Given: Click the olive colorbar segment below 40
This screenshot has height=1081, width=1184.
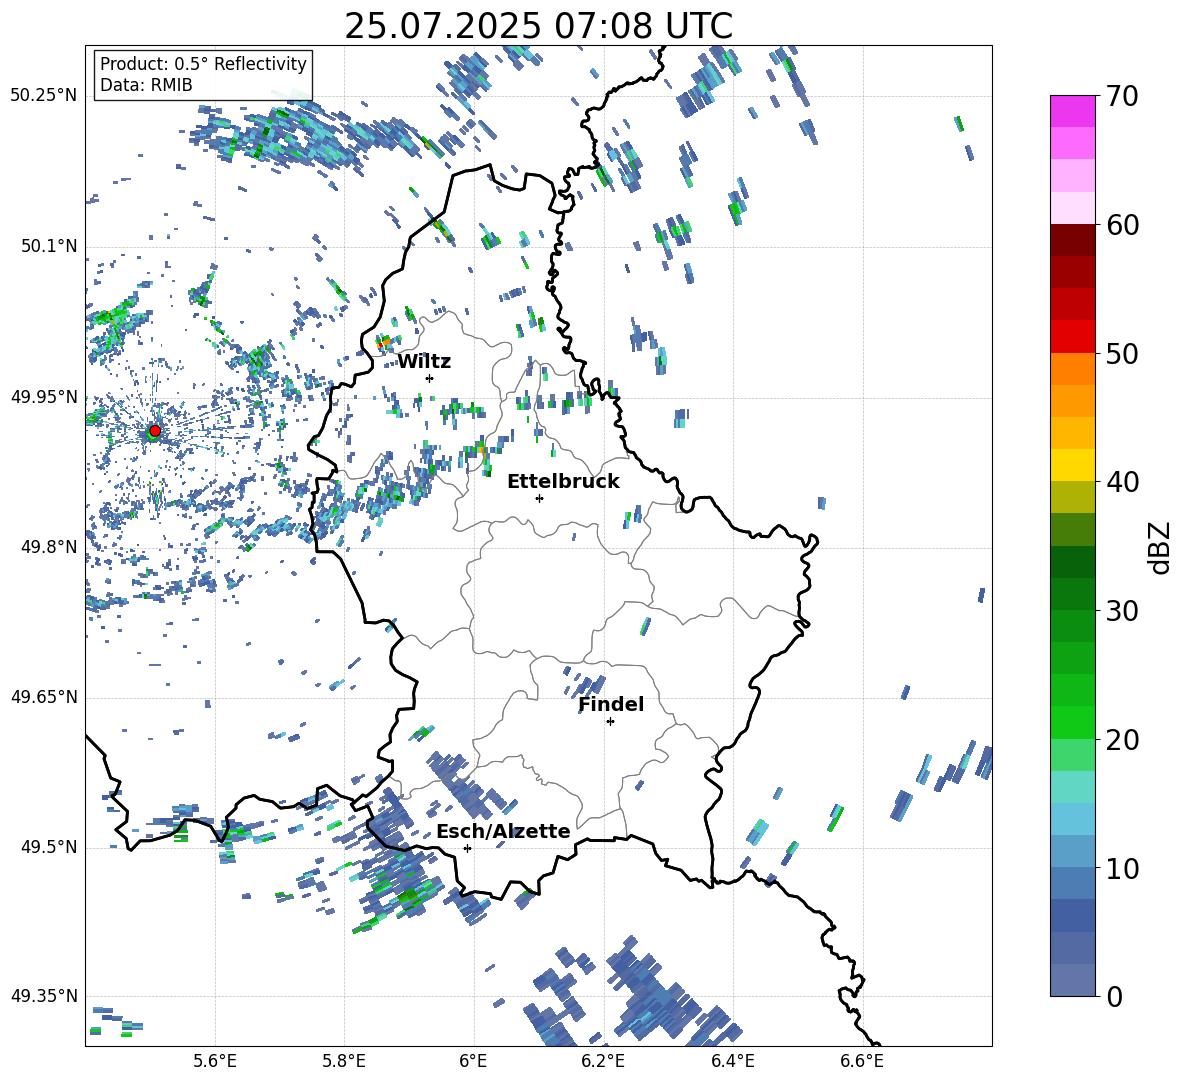Looking at the screenshot, I should pyautogui.click(x=1072, y=497).
